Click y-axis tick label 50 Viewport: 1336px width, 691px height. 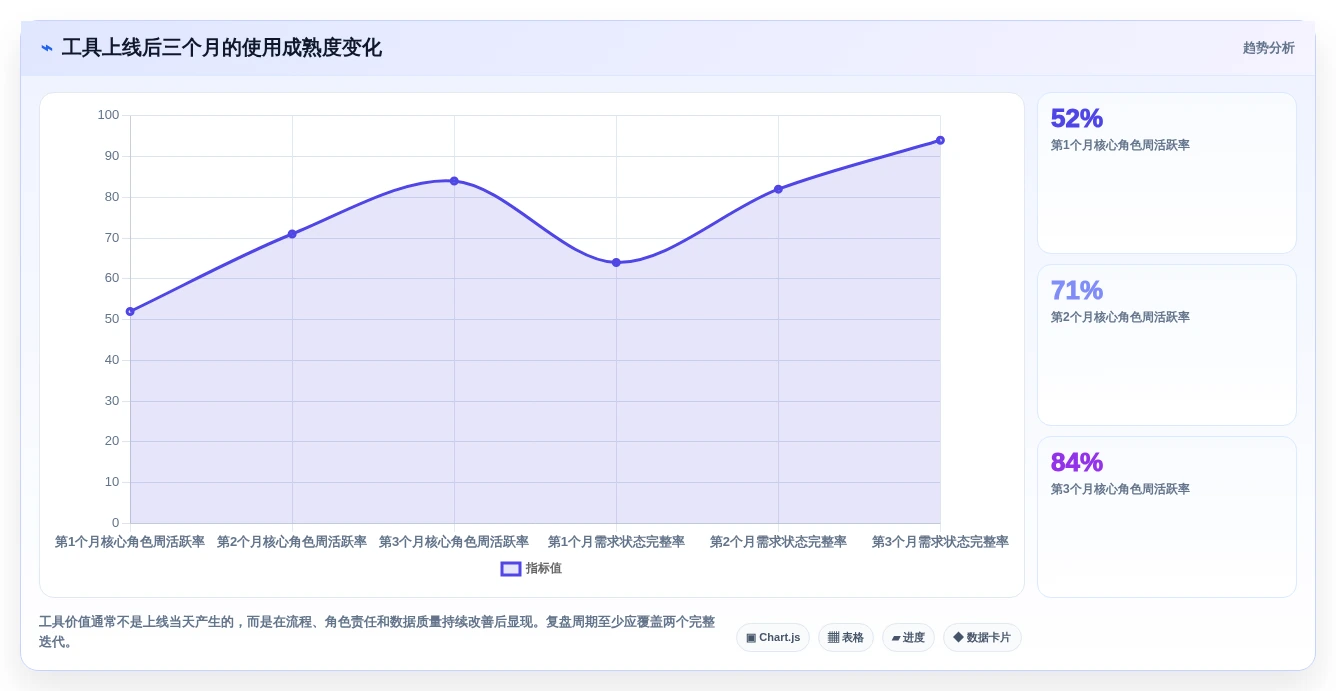coord(112,319)
